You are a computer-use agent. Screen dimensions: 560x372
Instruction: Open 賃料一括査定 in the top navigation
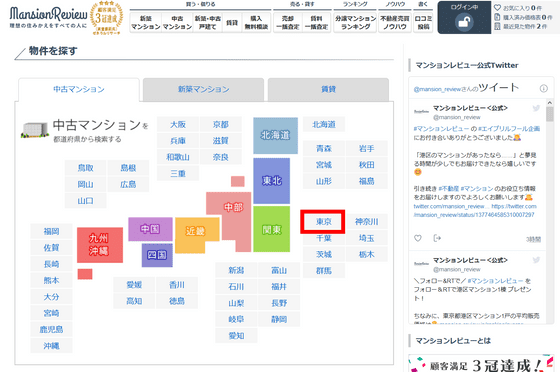tap(316, 22)
